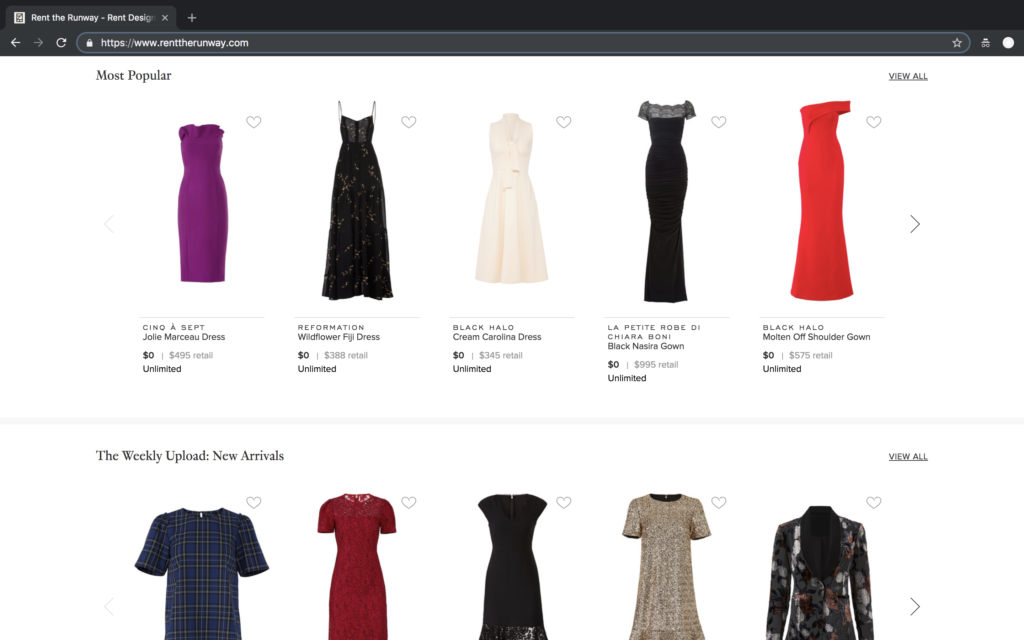
Task: Favorite the red lace dress with heart
Action: point(409,502)
